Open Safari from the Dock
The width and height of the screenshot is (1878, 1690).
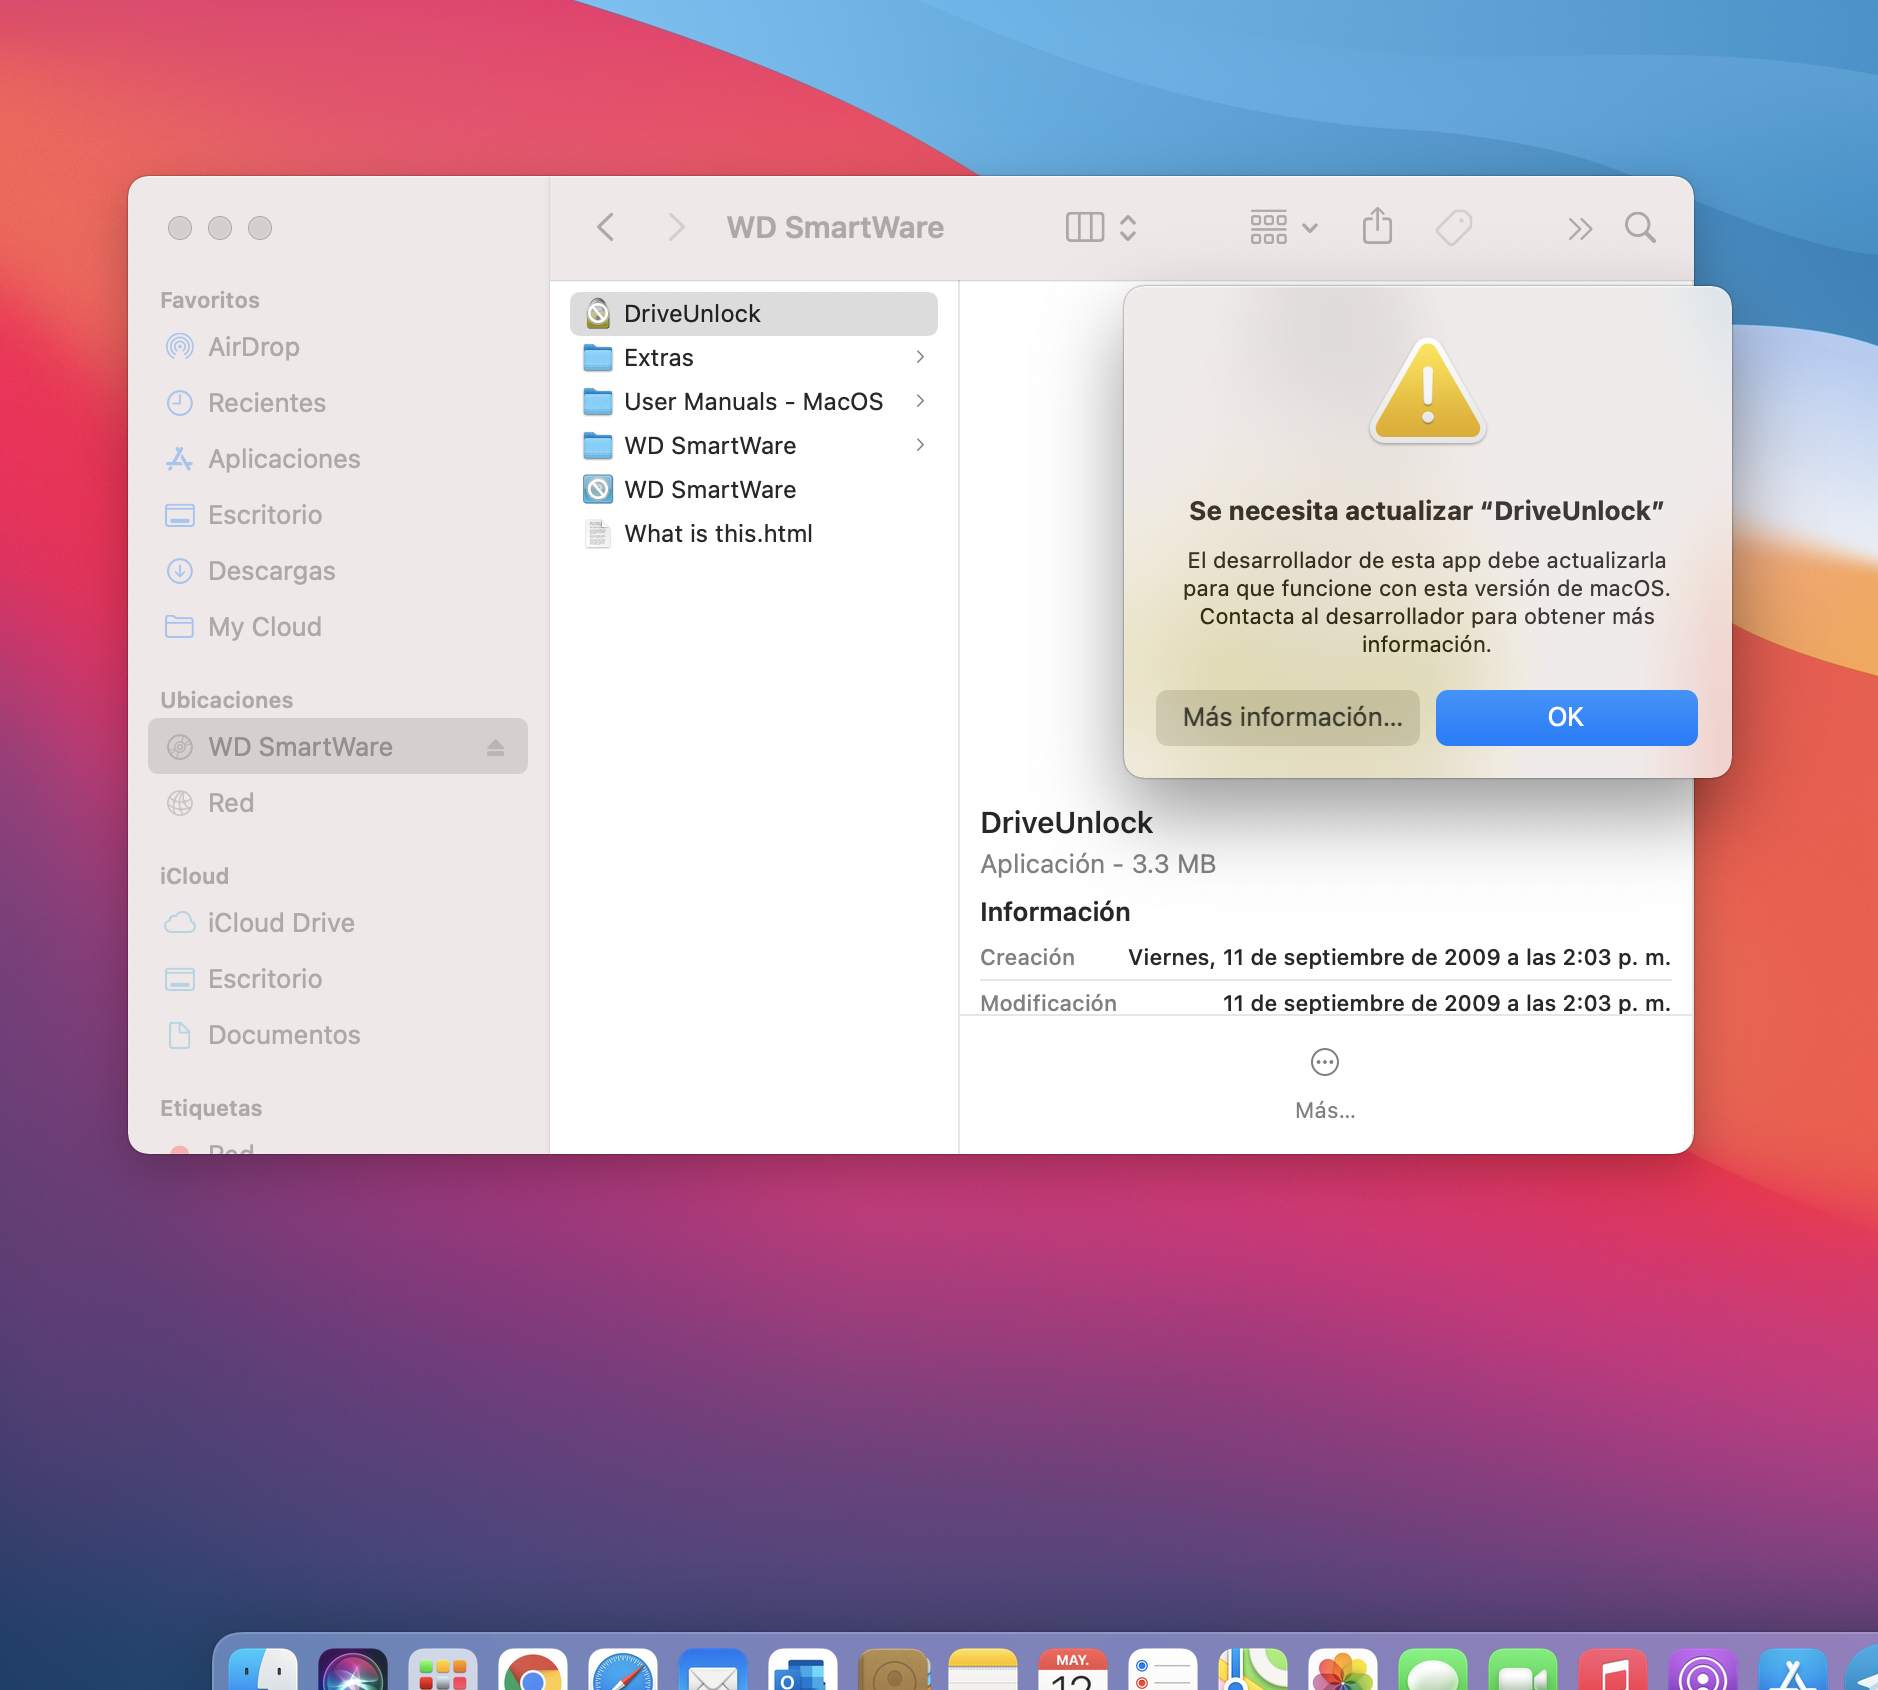point(623,1670)
